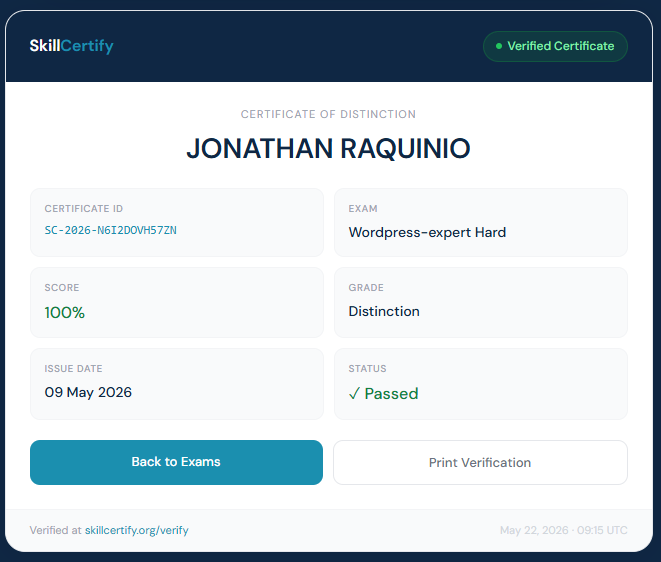Click certificate ID SC-2026-N6I2DOVH57ZN

click(110, 230)
